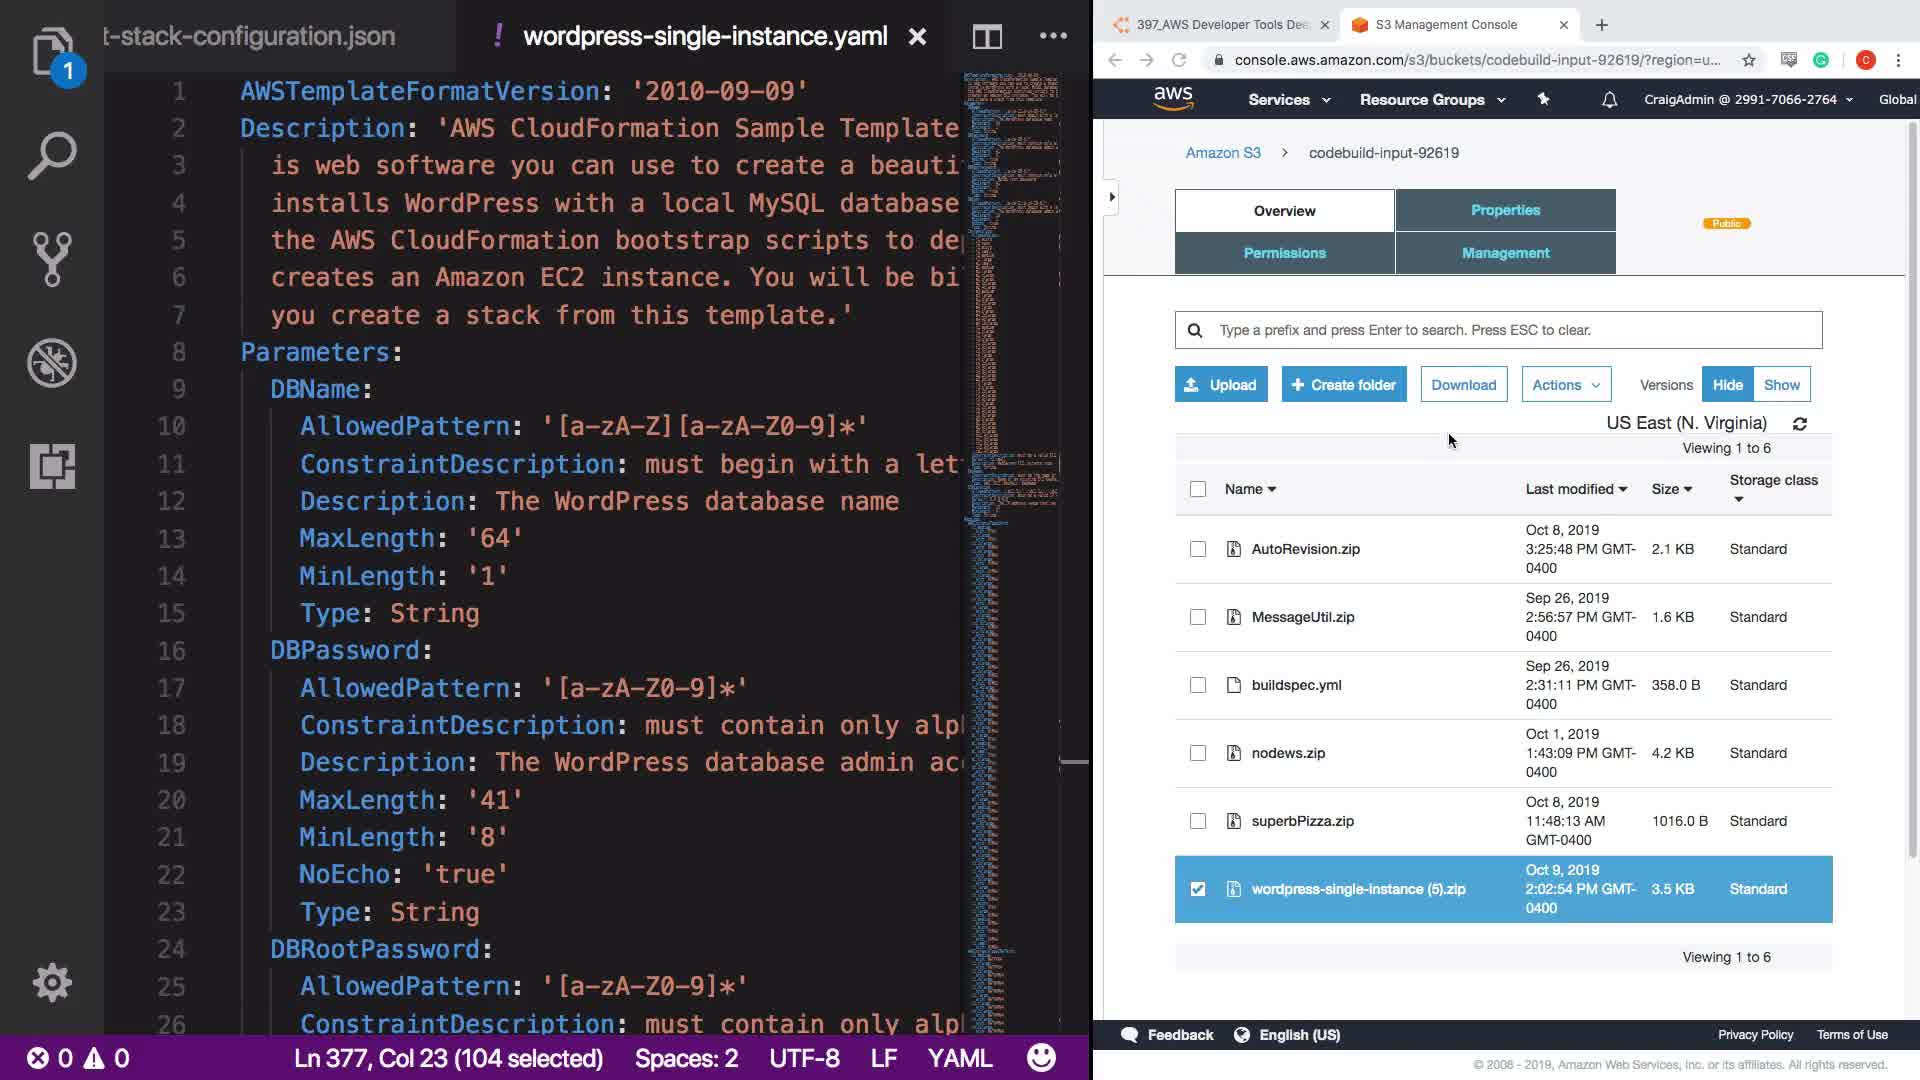Switch to the Permissions tab
Screen dimensions: 1920x1080
click(x=1284, y=253)
